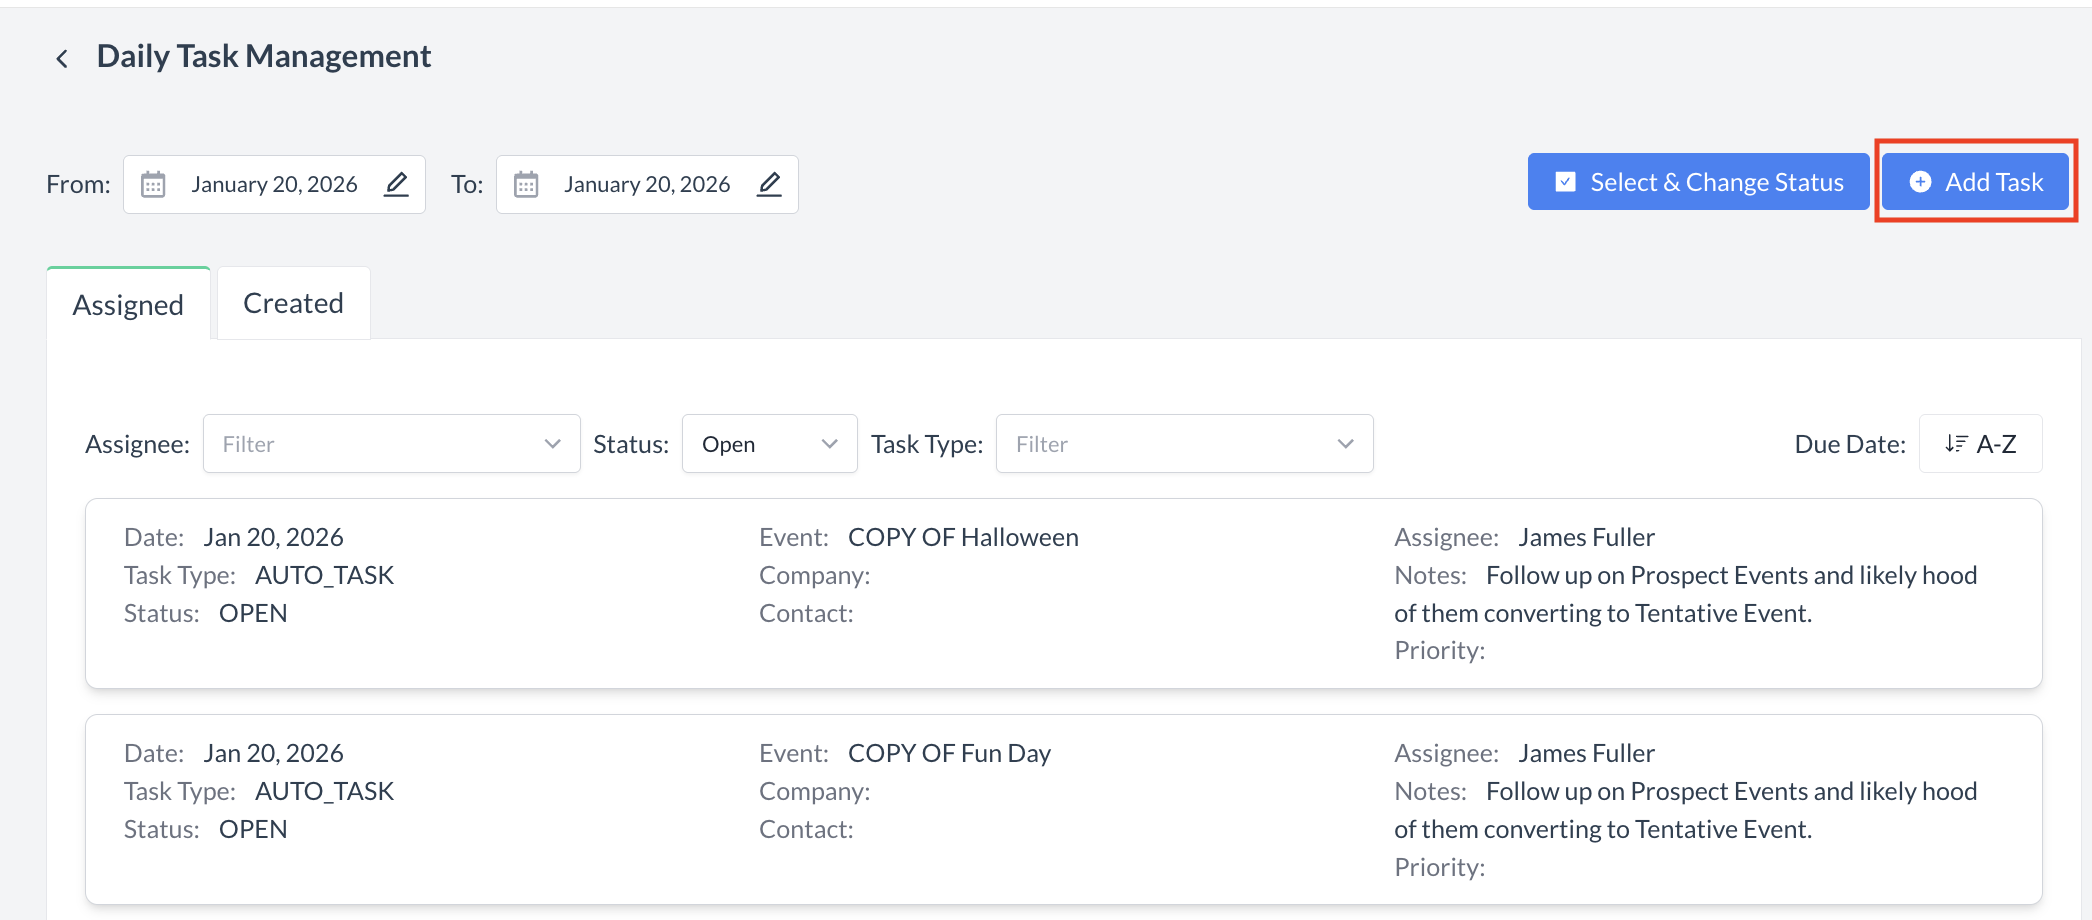Open the Assignee filter dropdown
Viewport: 2092px width, 920px height.
[391, 444]
